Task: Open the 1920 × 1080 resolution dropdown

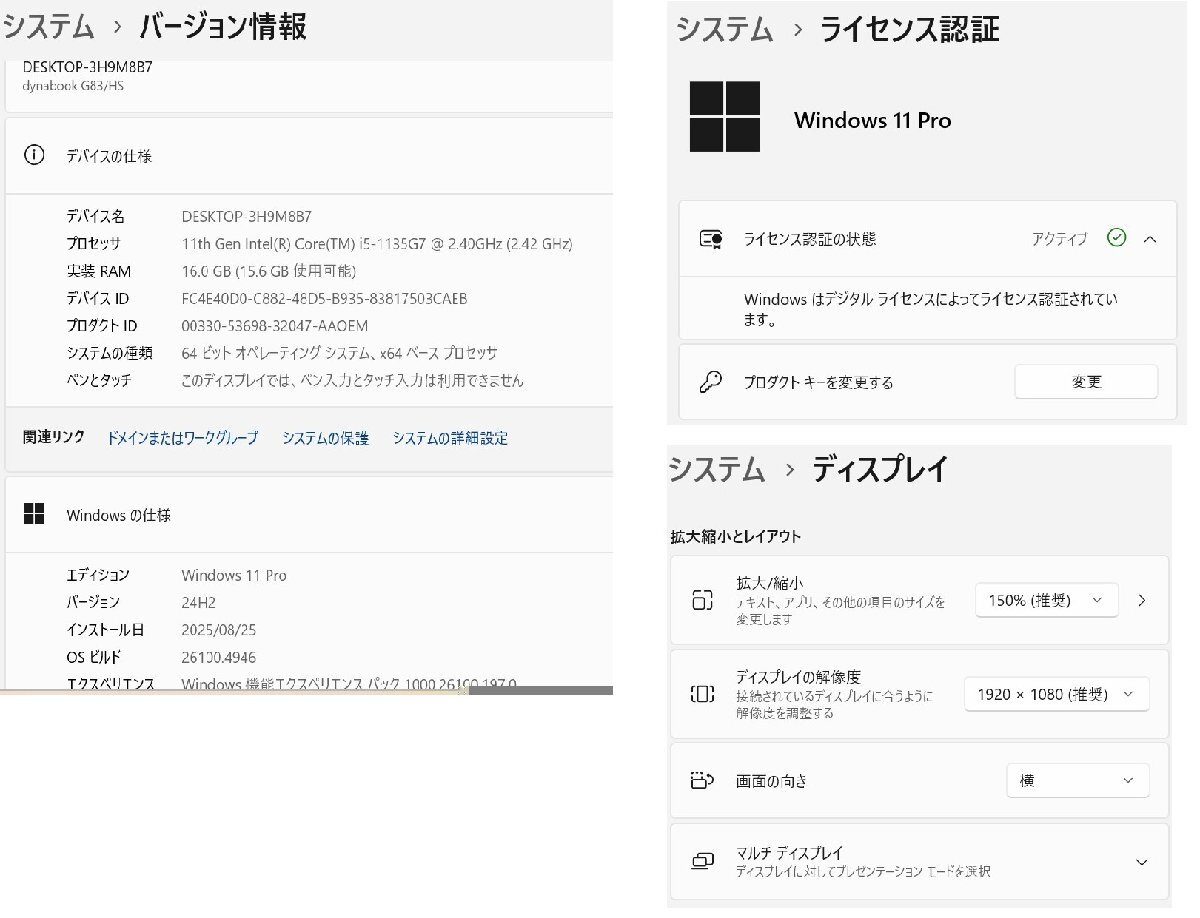Action: [1056, 693]
